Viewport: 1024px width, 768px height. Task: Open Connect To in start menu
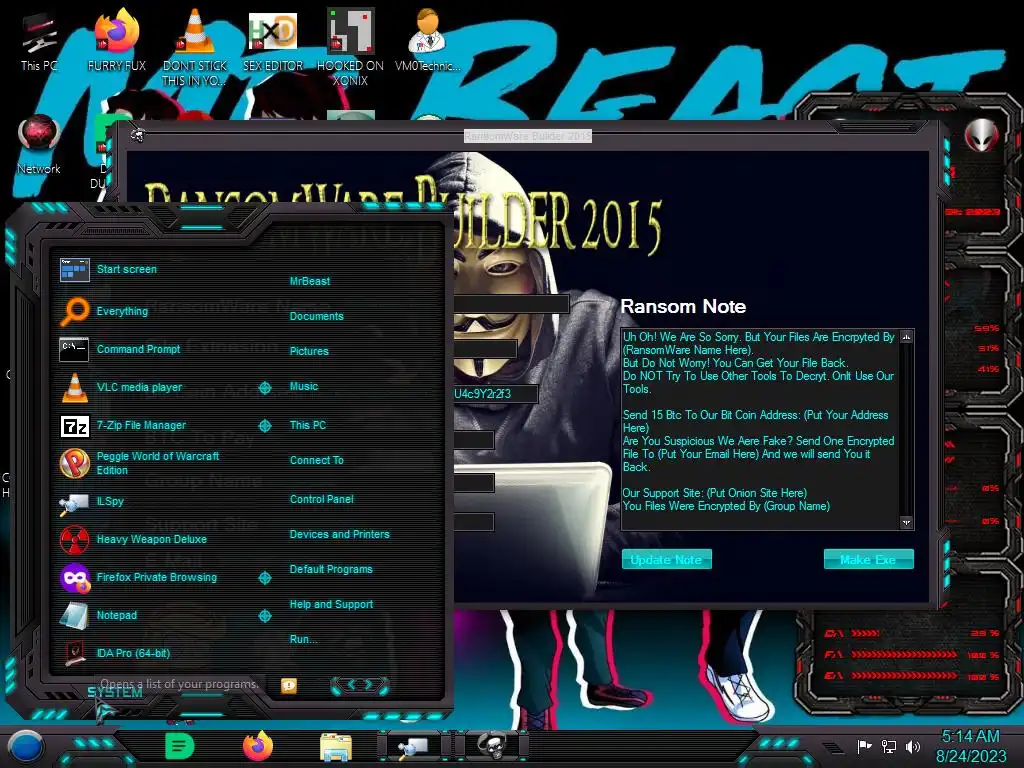click(316, 460)
